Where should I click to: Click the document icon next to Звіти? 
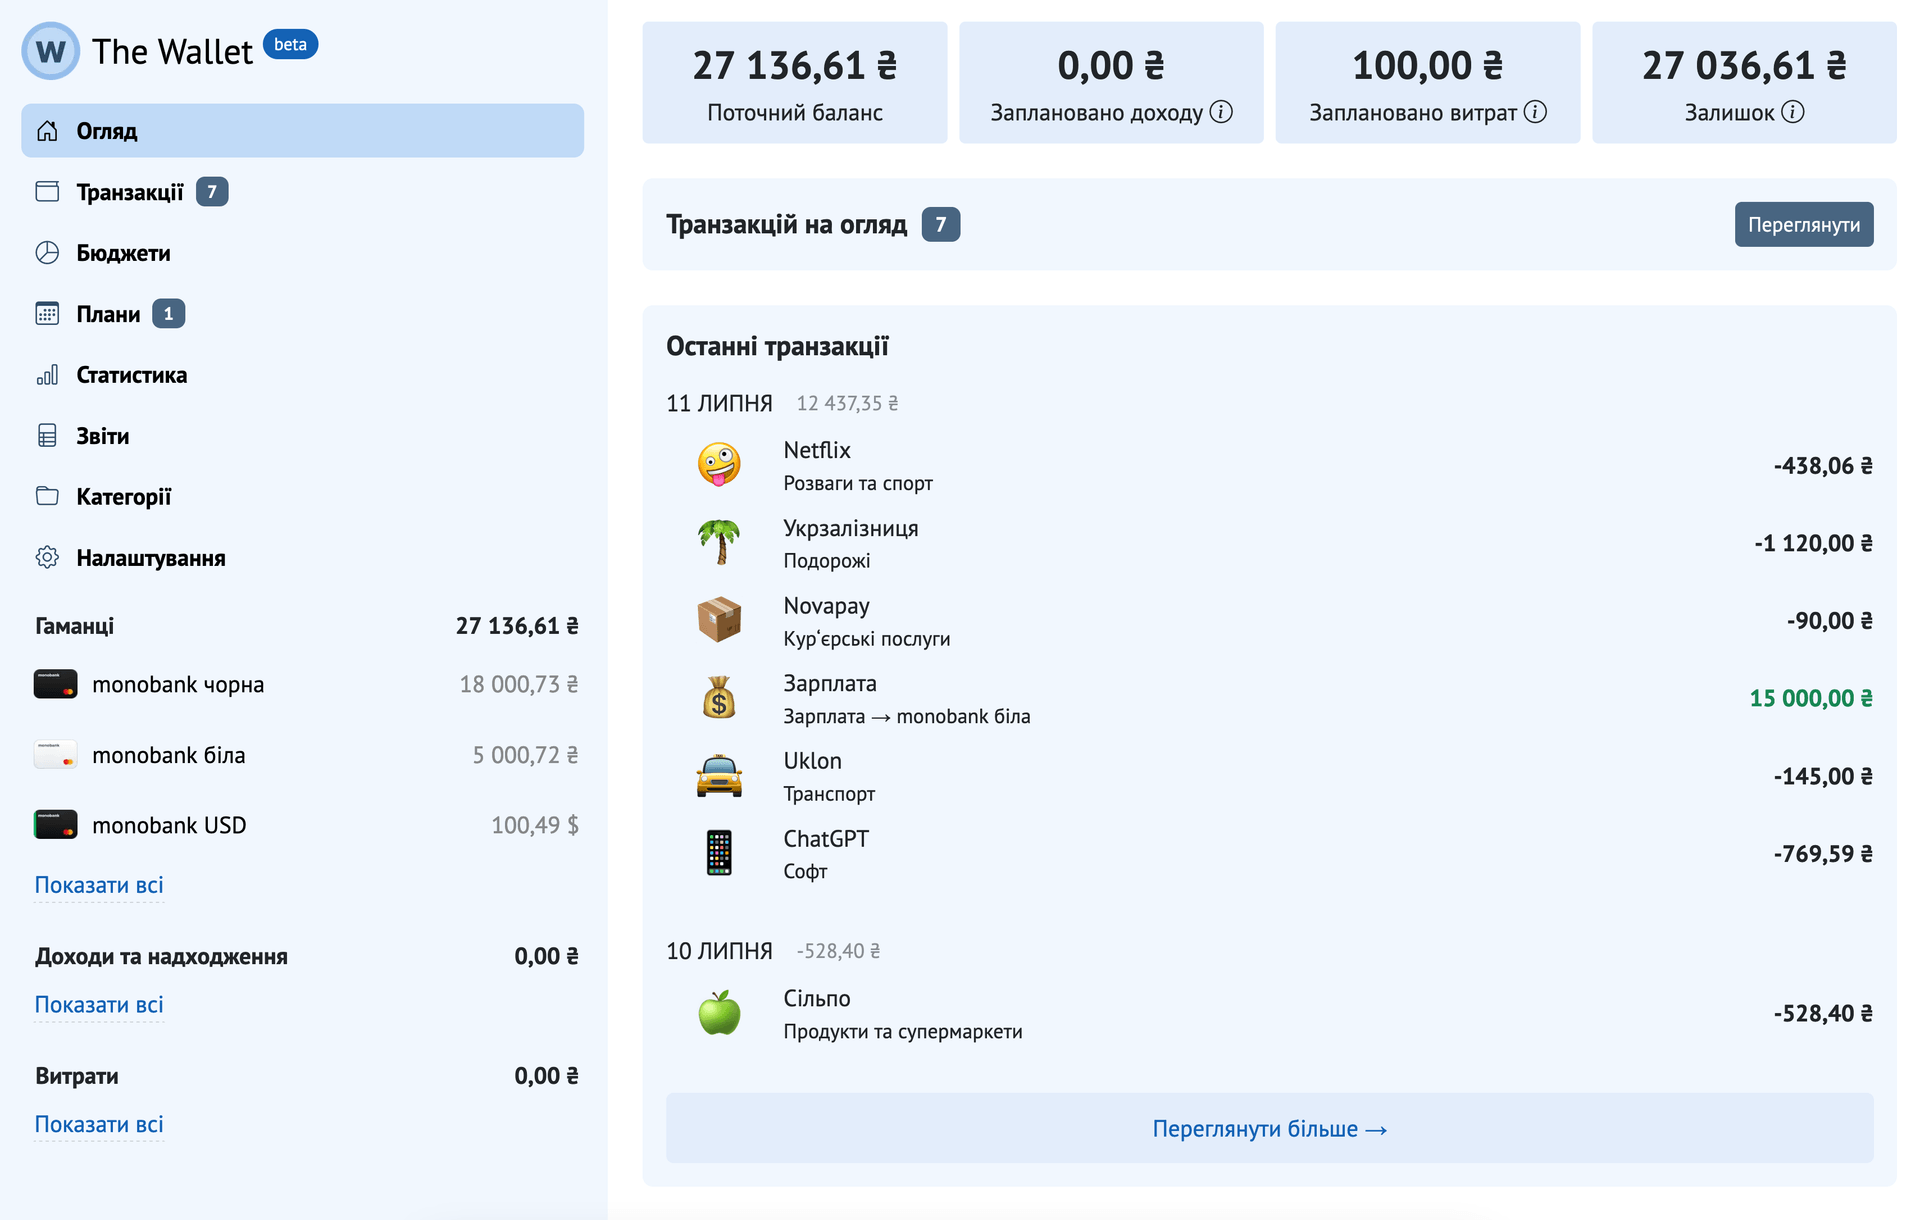47,436
